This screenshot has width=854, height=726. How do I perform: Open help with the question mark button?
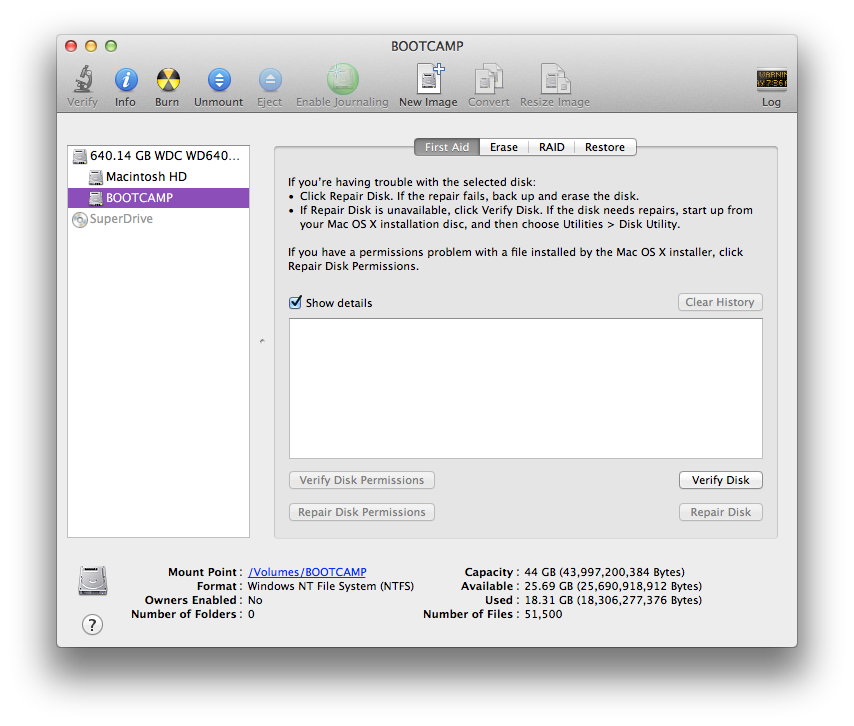pos(93,625)
